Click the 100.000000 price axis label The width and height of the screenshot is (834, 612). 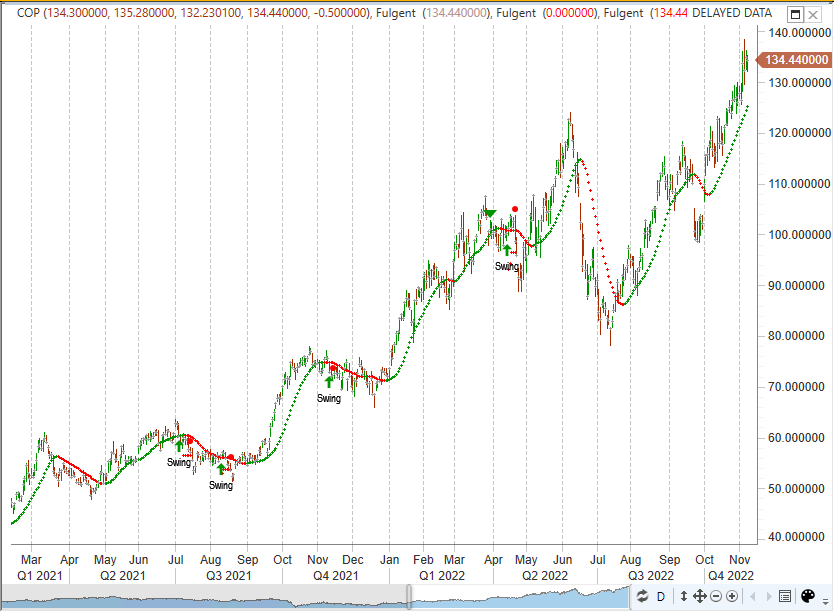(799, 234)
